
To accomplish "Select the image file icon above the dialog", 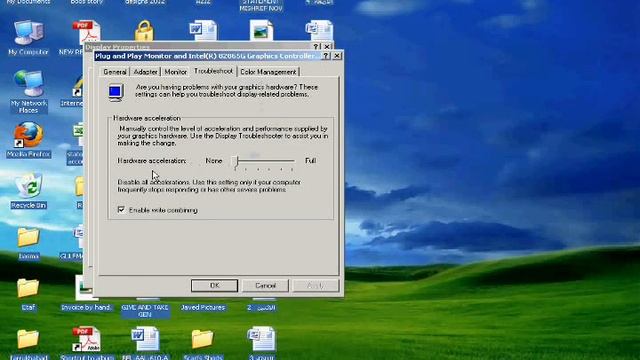I will [261, 31].
